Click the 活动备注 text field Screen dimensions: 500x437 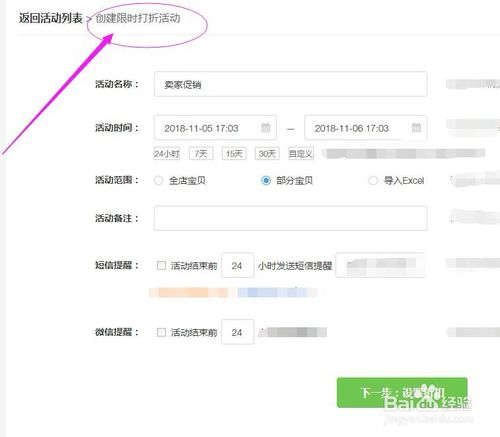[x=290, y=218]
